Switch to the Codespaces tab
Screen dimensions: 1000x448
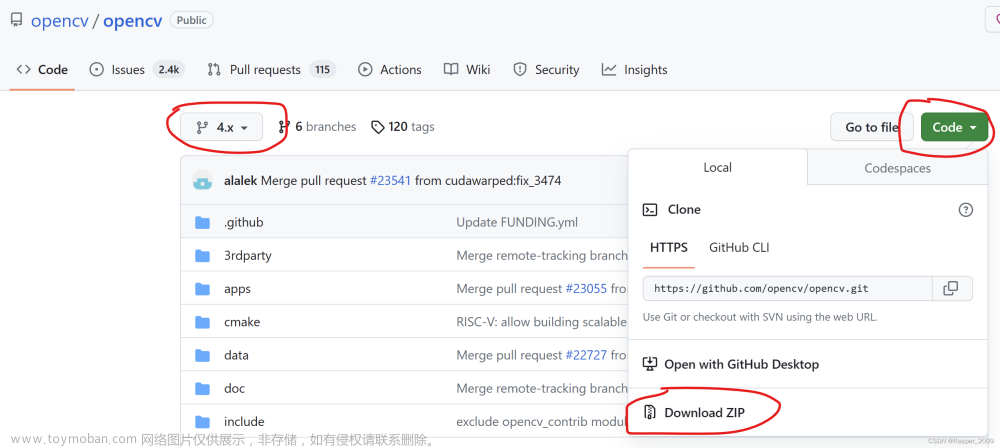[897, 168]
